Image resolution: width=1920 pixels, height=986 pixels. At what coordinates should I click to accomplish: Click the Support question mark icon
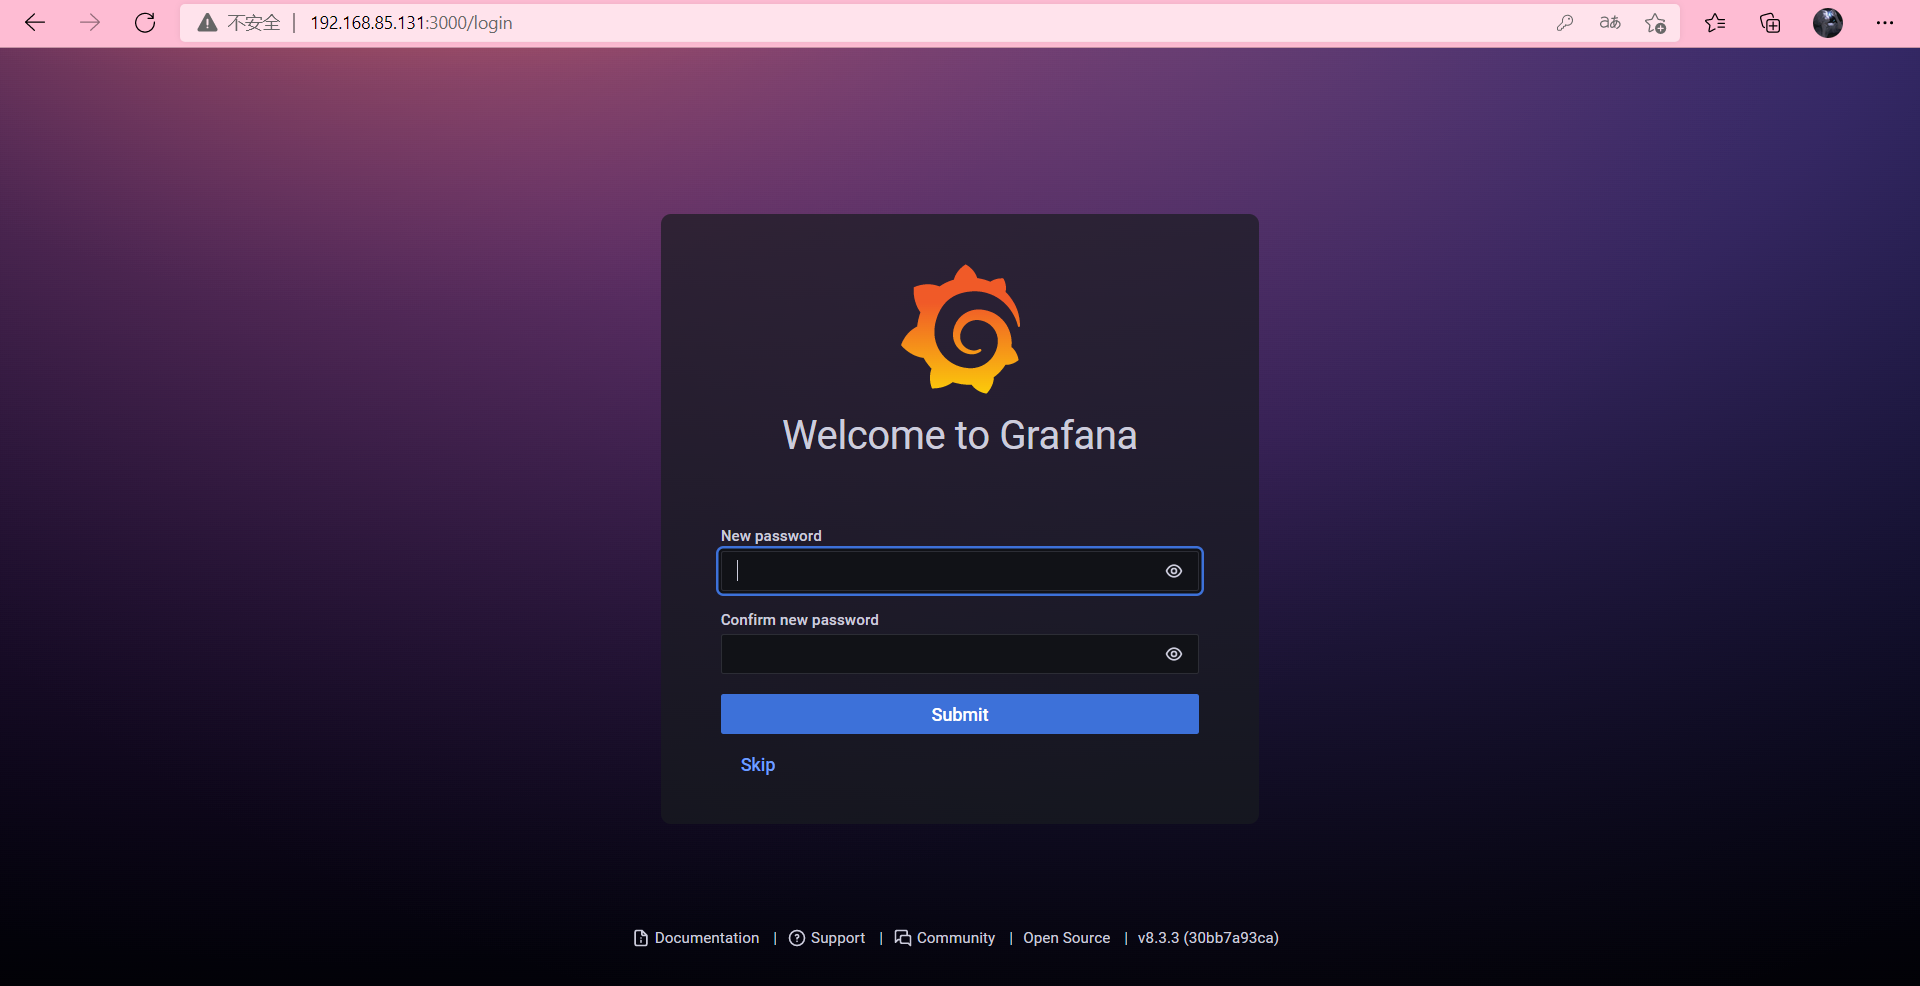[x=797, y=938]
